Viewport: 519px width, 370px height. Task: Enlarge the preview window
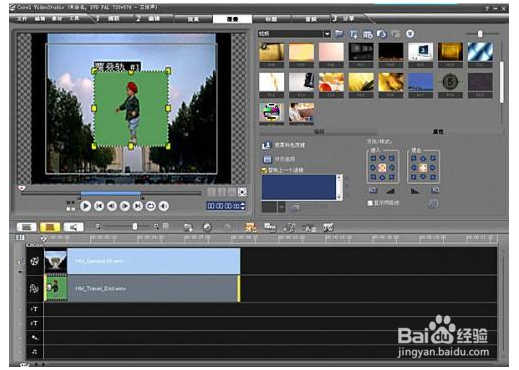(x=242, y=192)
